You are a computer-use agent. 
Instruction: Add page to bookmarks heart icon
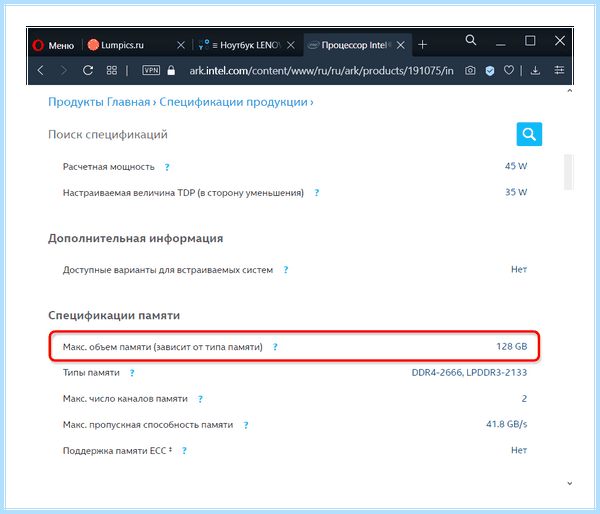pyautogui.click(x=509, y=70)
